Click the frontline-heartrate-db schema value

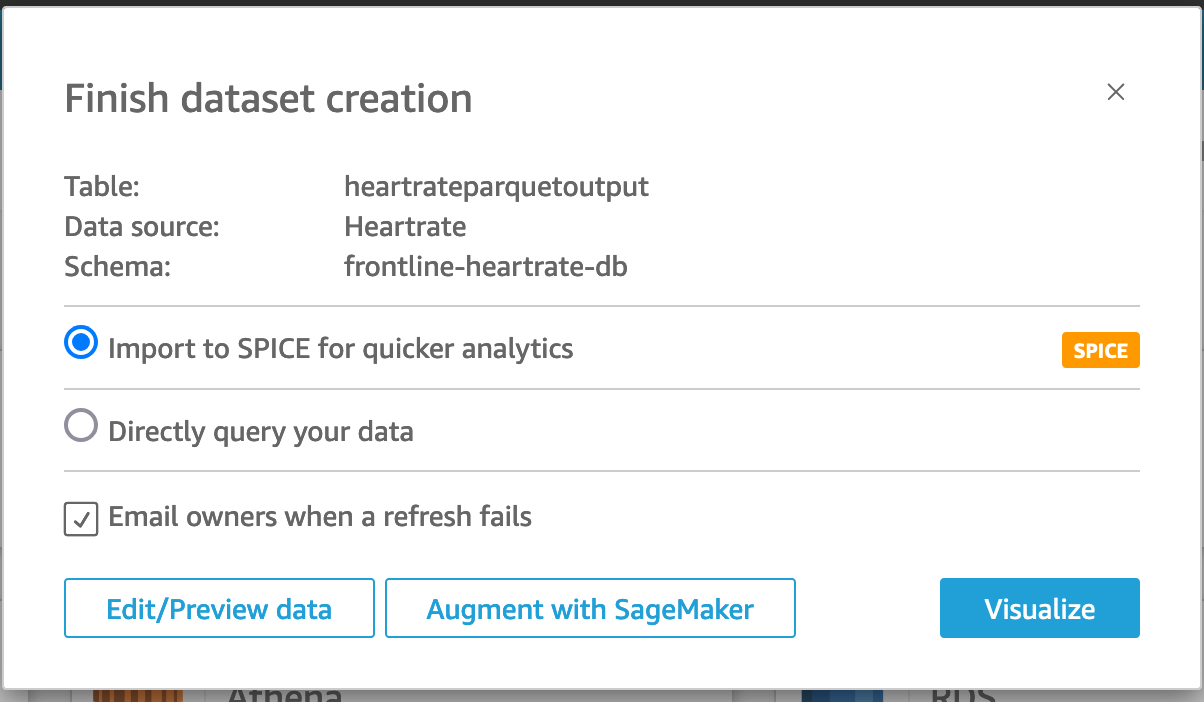(485, 267)
